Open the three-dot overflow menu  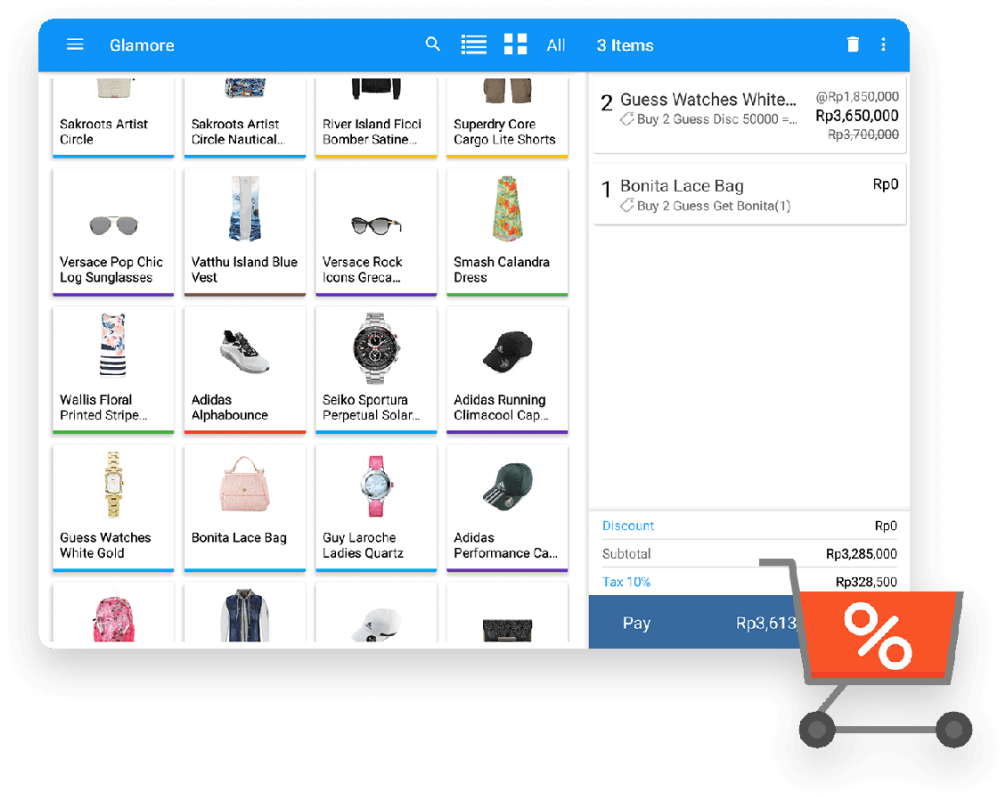coord(883,44)
